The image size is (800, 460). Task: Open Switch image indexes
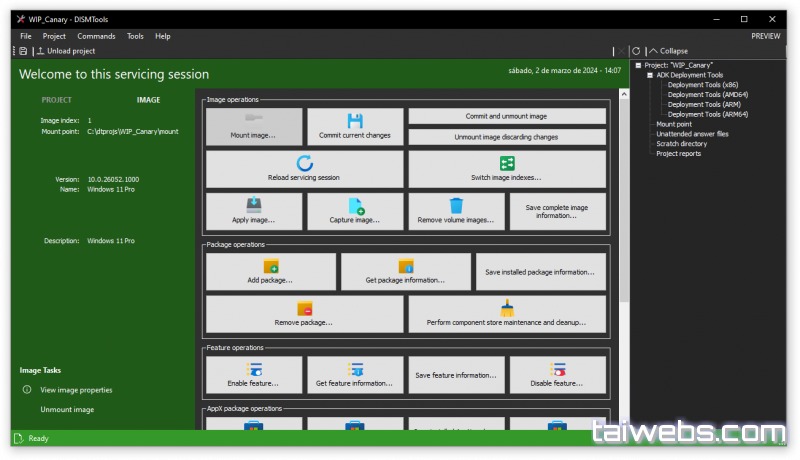(506, 169)
